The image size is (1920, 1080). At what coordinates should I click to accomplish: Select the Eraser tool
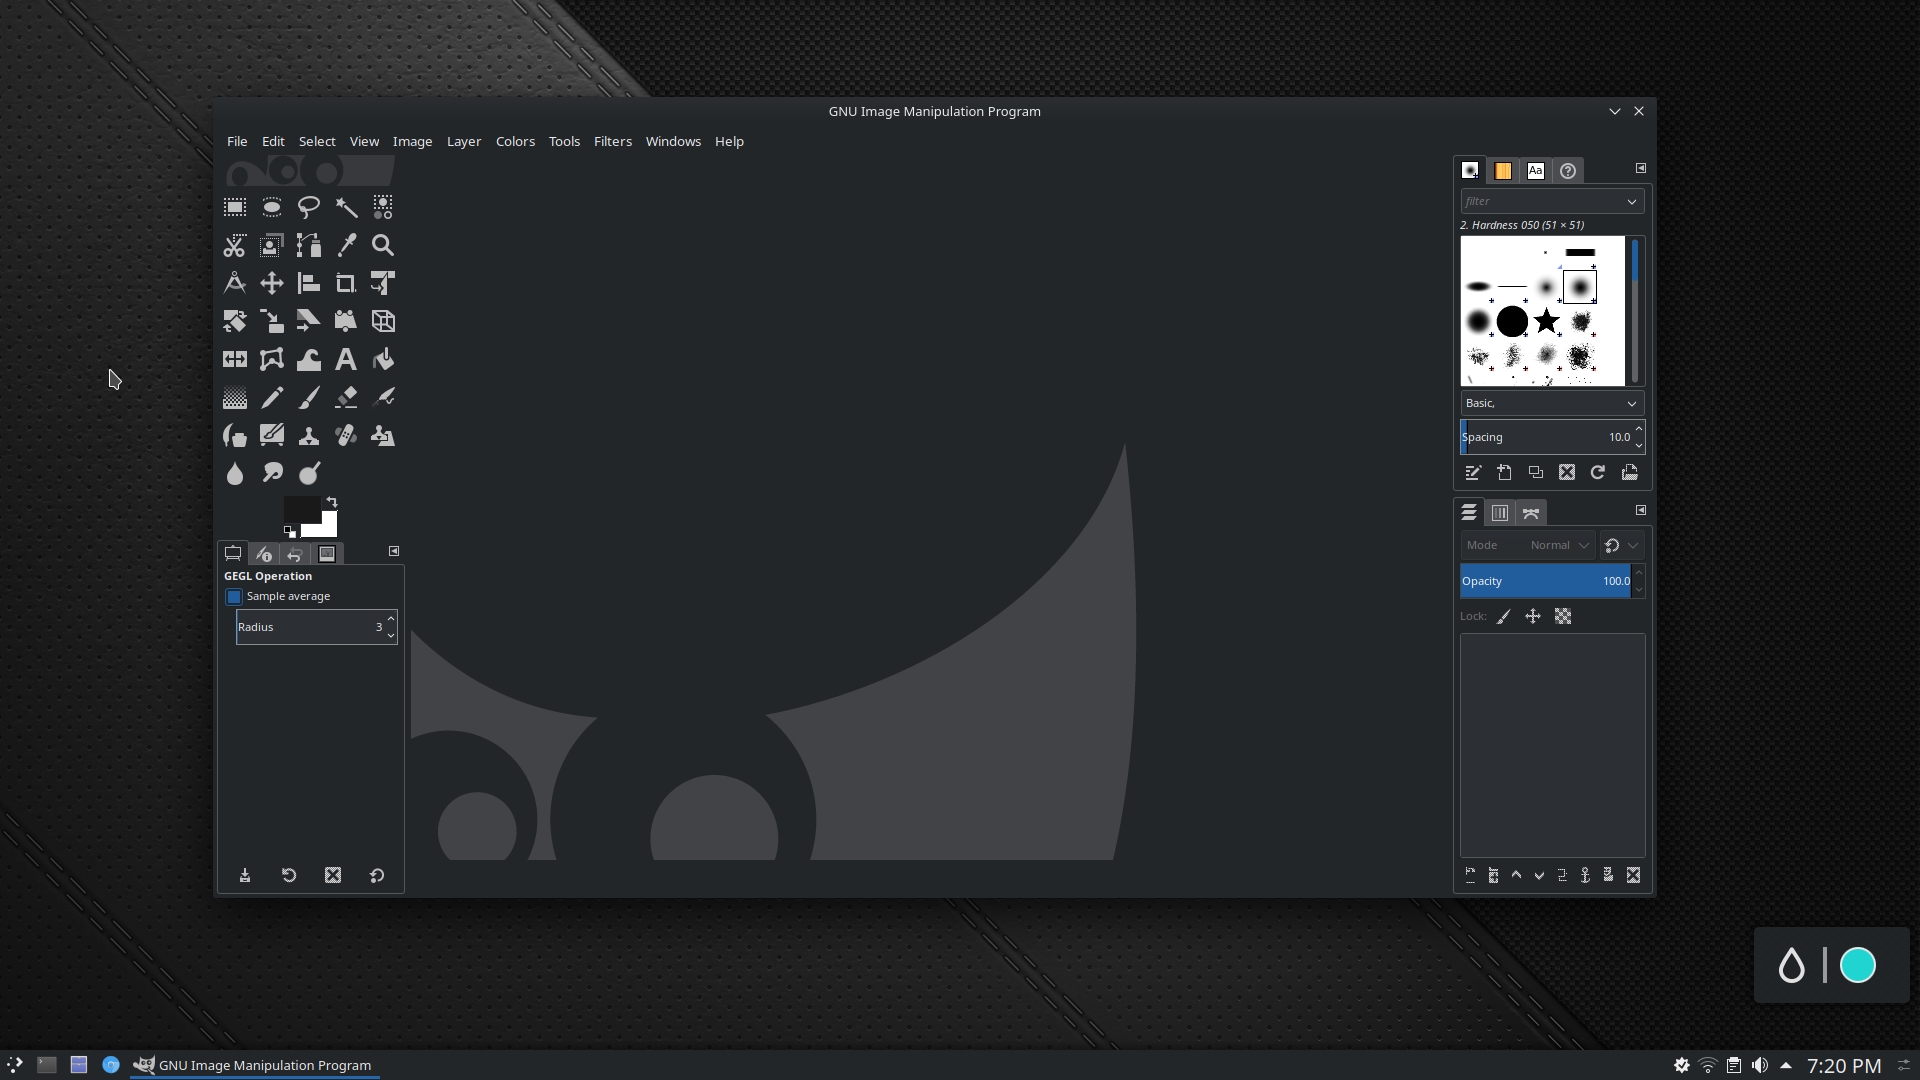(x=346, y=397)
